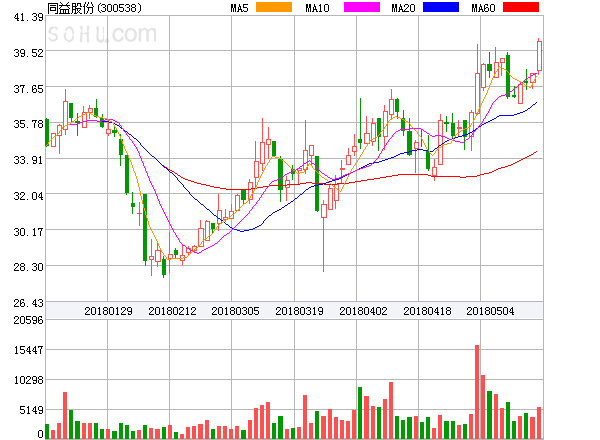
Task: Click the magenta MA10 legend swatch
Action: (x=362, y=7)
